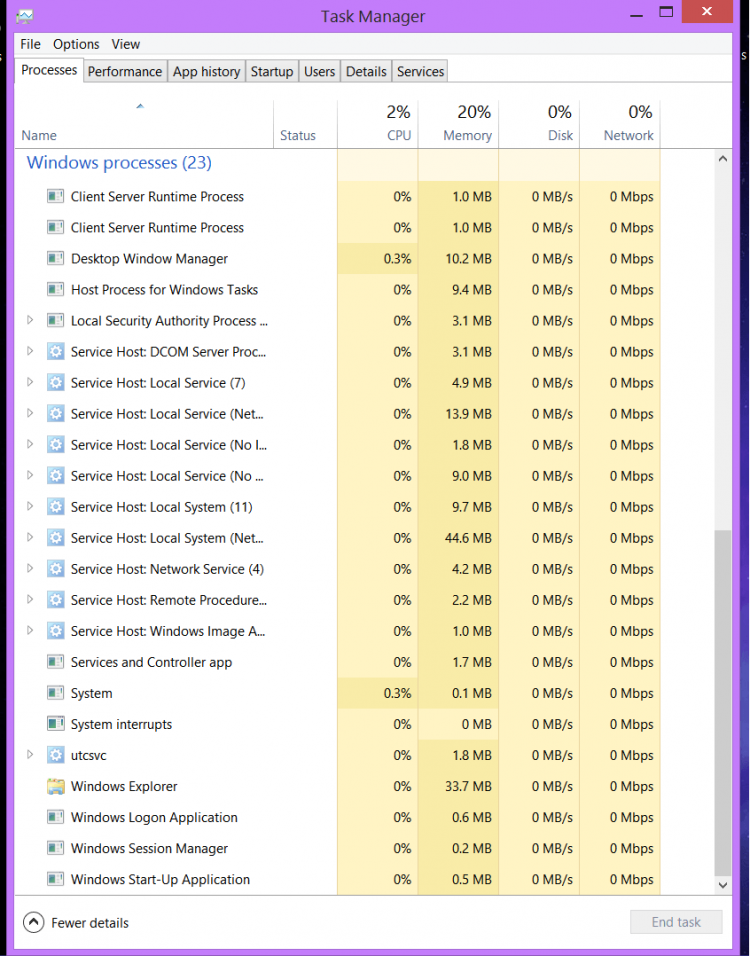Click the Windows Session Manager icon
This screenshot has height=956, width=750.
[x=55, y=848]
